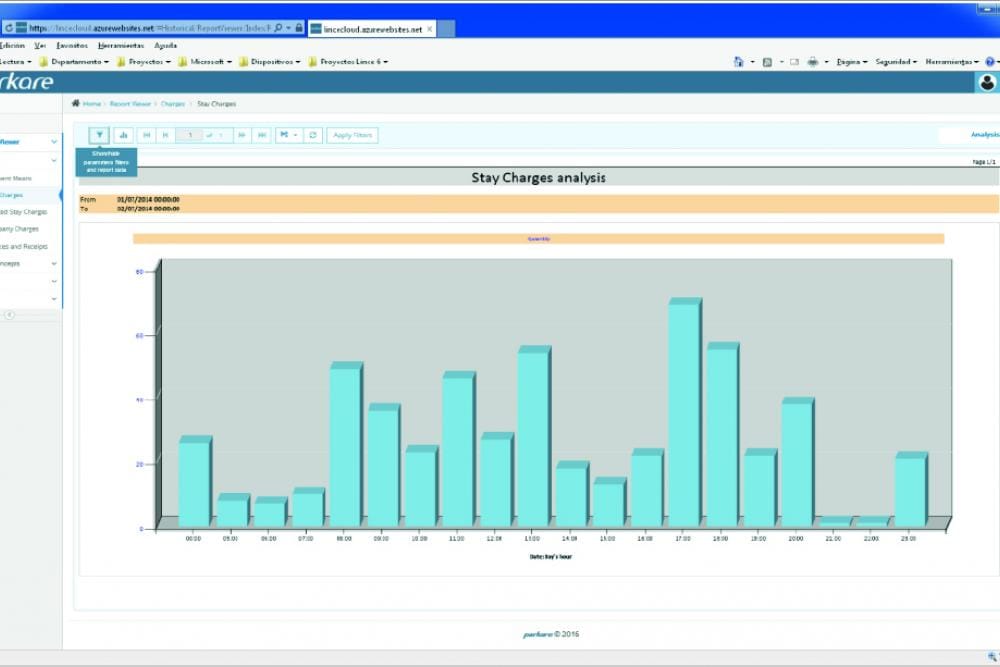The image size is (1000, 667).
Task: Jump to the first report page
Action: click(146, 135)
